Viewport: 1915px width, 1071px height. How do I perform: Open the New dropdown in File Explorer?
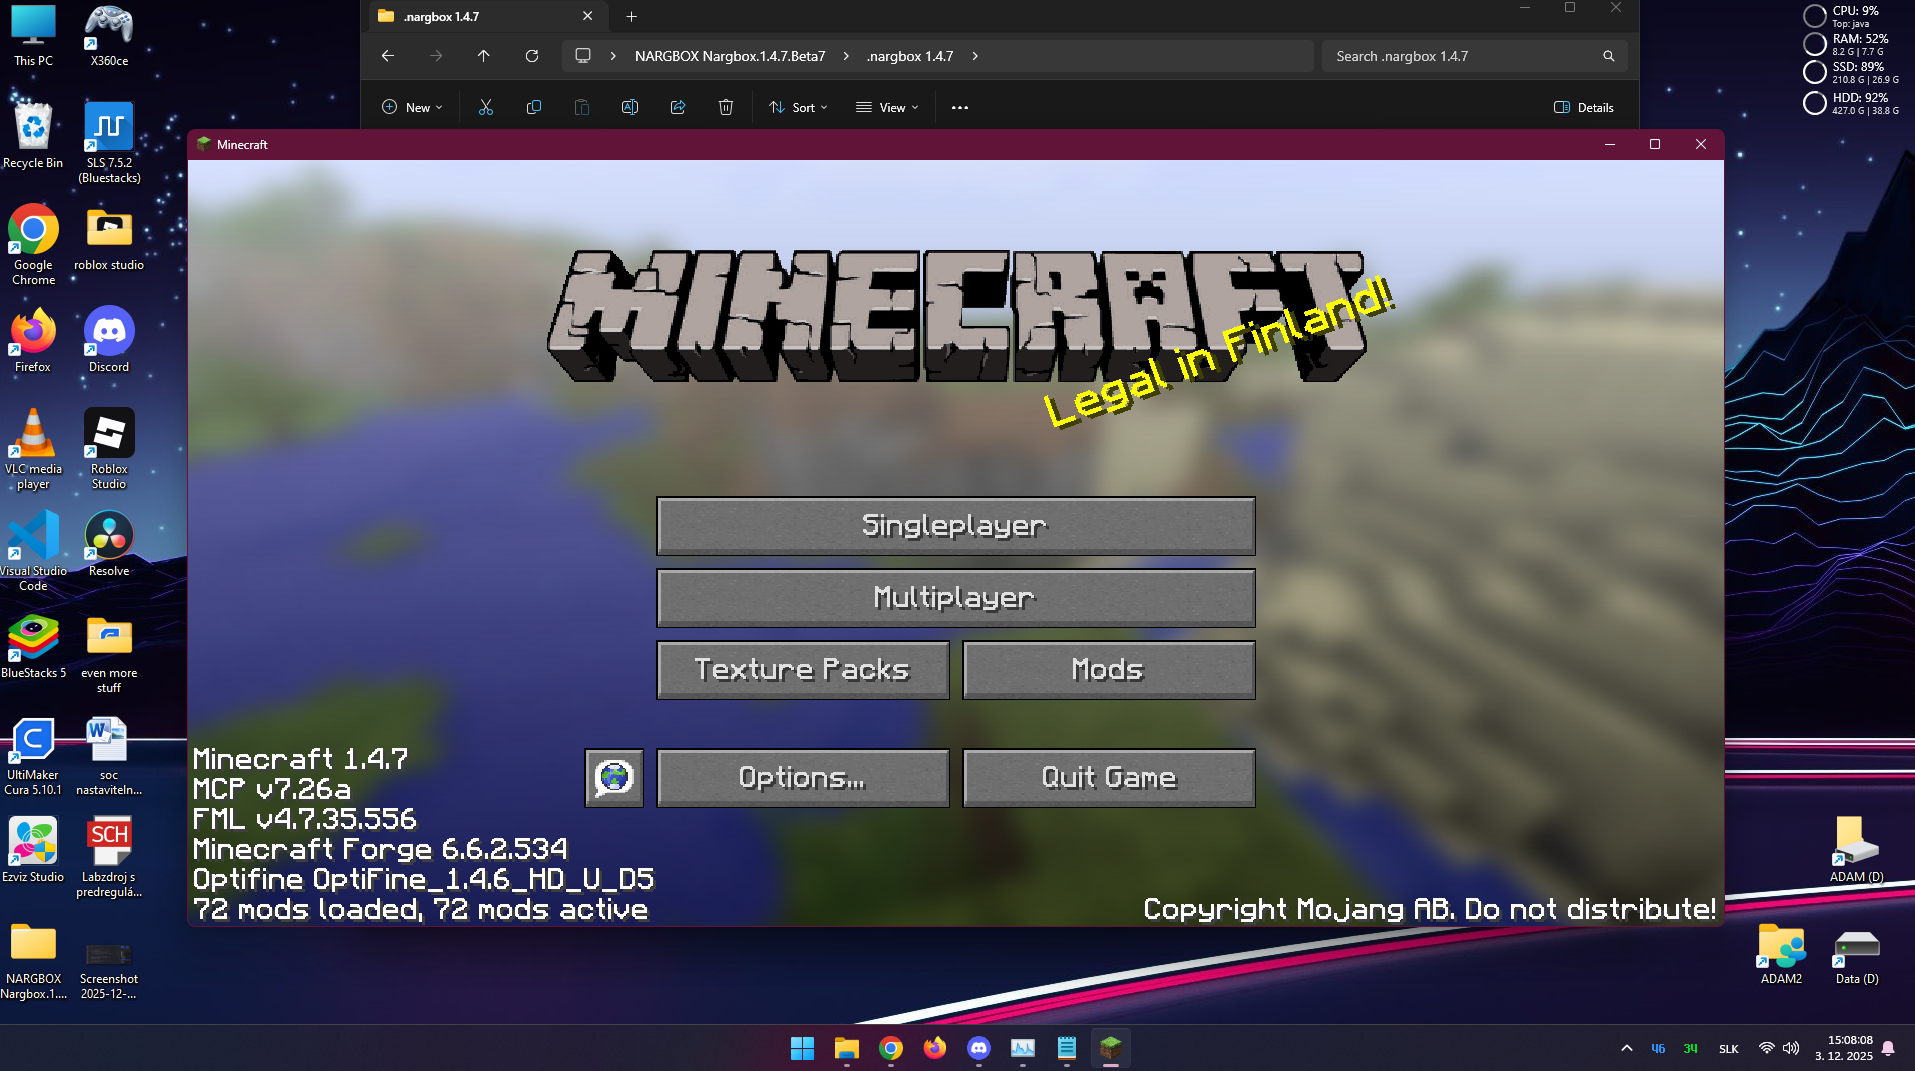pos(412,107)
